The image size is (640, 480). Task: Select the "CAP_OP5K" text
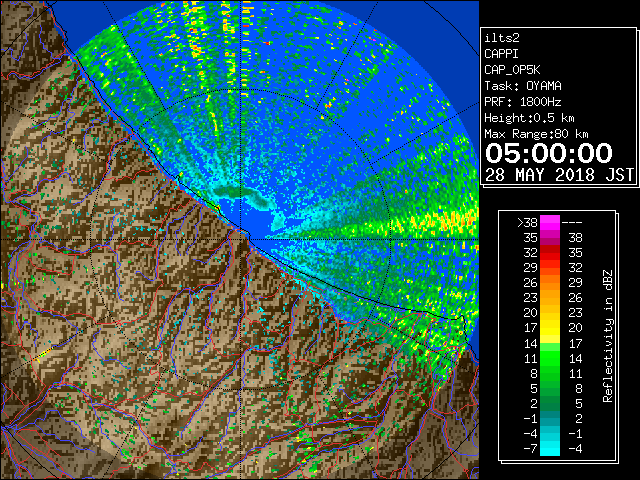click(512, 70)
